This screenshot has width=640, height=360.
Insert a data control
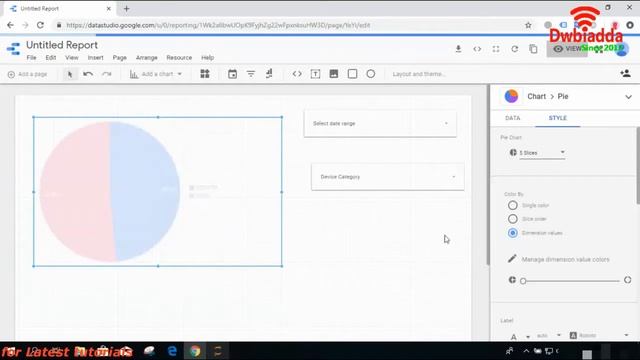pyautogui.click(x=269, y=74)
